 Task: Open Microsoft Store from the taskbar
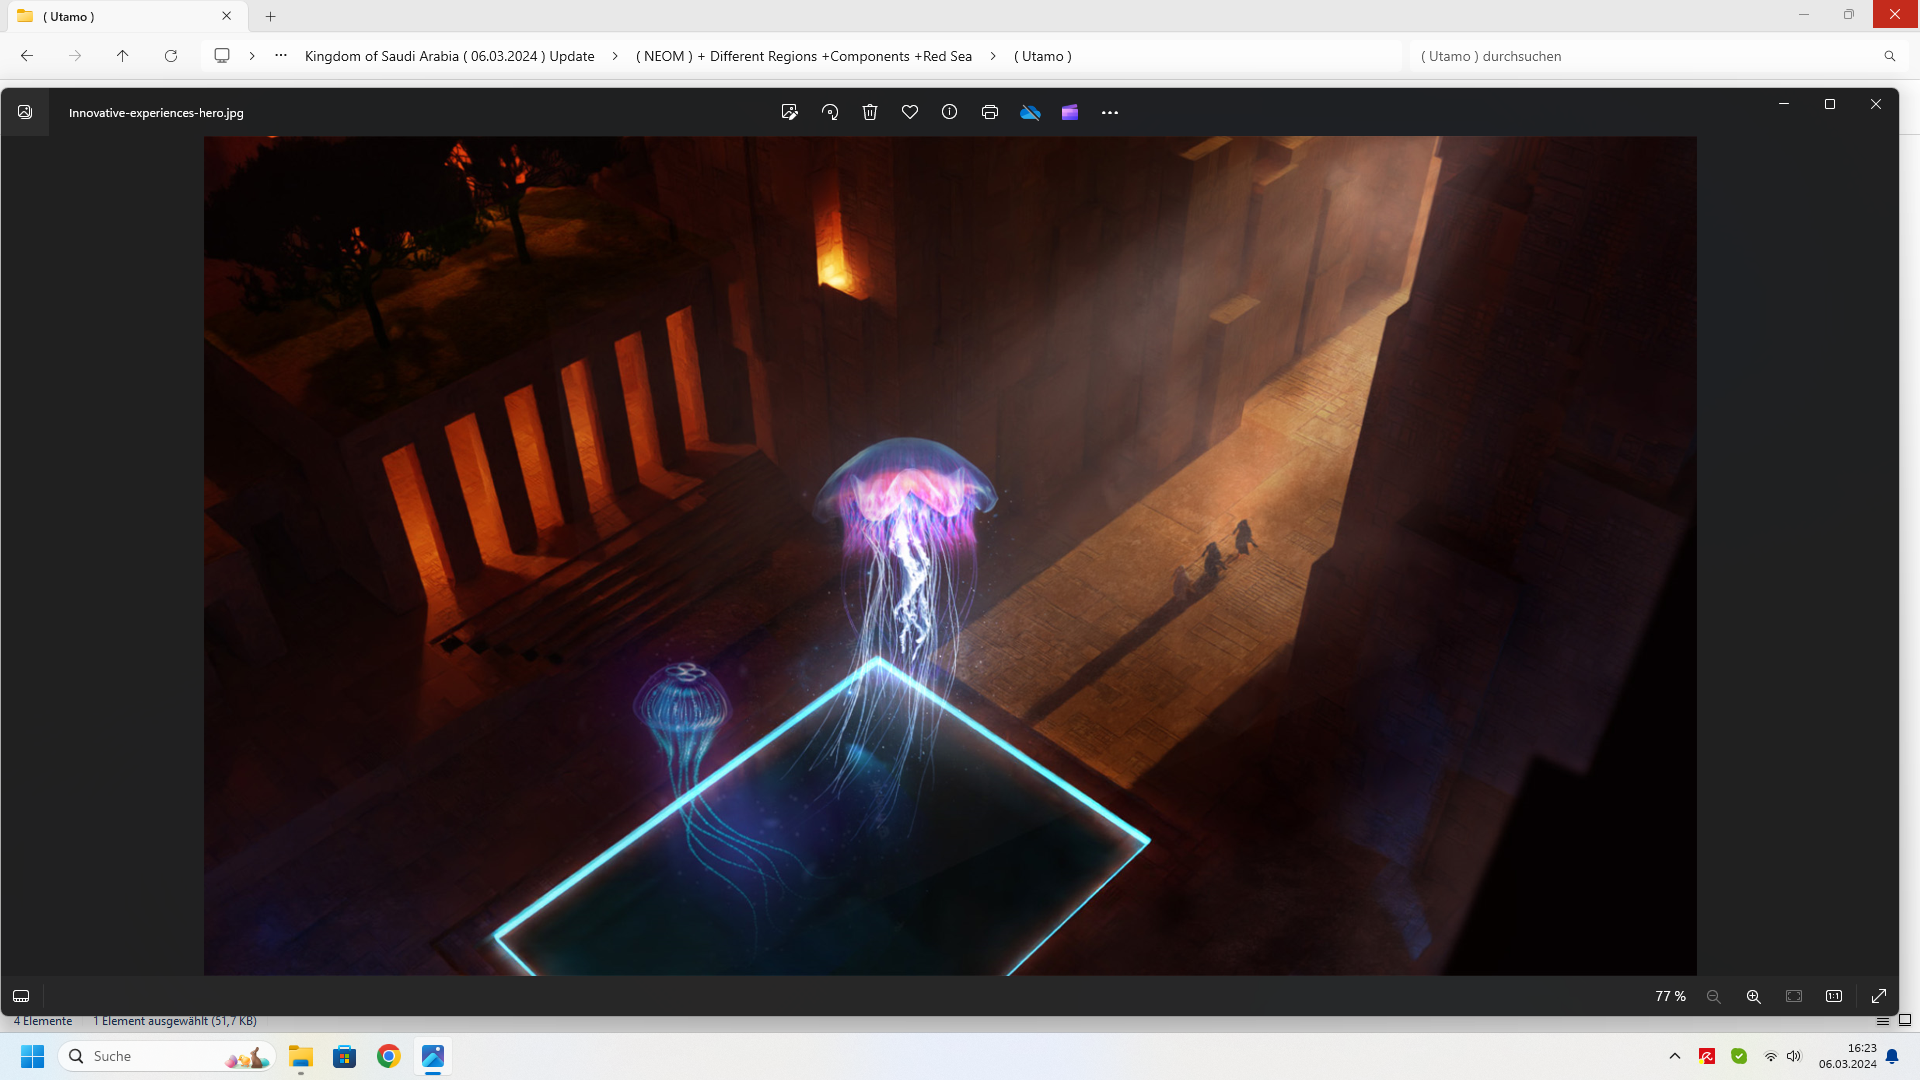click(345, 1056)
